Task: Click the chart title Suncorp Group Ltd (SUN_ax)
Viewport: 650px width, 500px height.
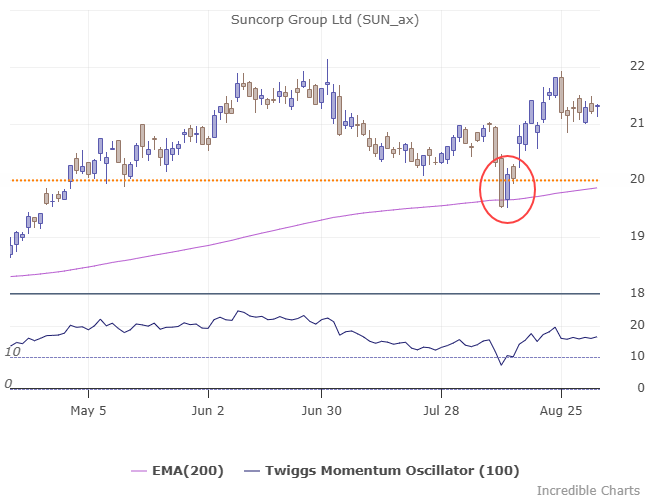Action: click(325, 19)
